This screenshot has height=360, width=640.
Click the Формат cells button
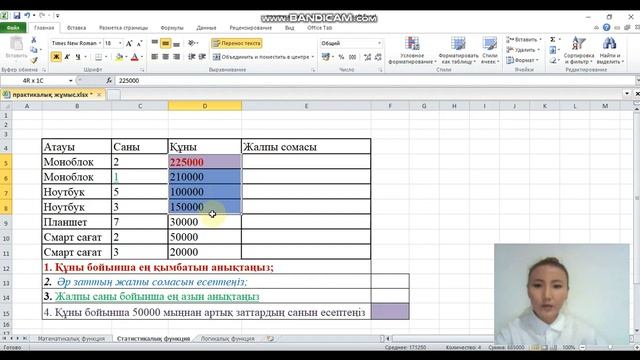pyautogui.click(x=522, y=60)
